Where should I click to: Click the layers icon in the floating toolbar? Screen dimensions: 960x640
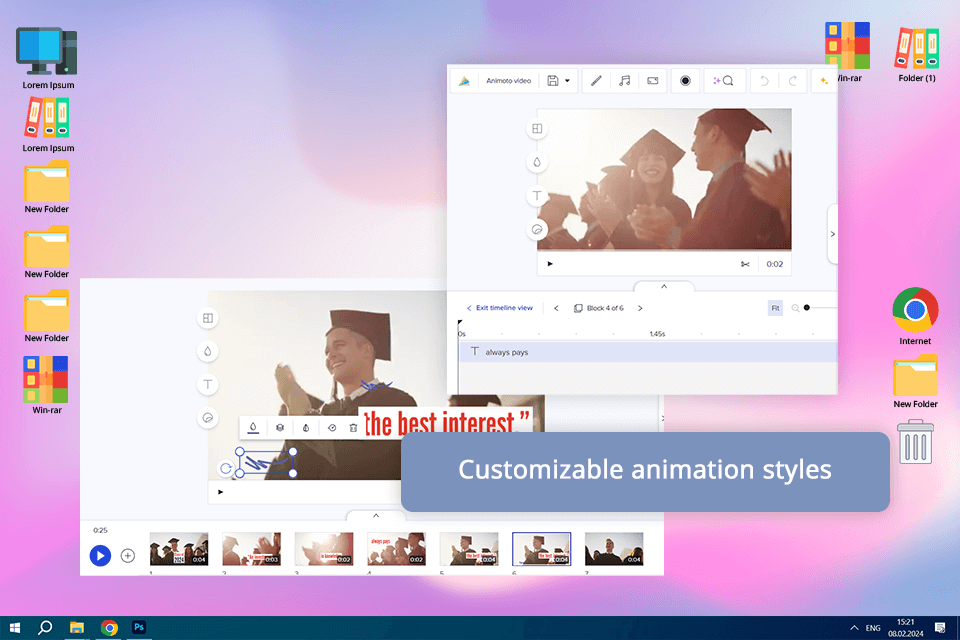[280, 427]
